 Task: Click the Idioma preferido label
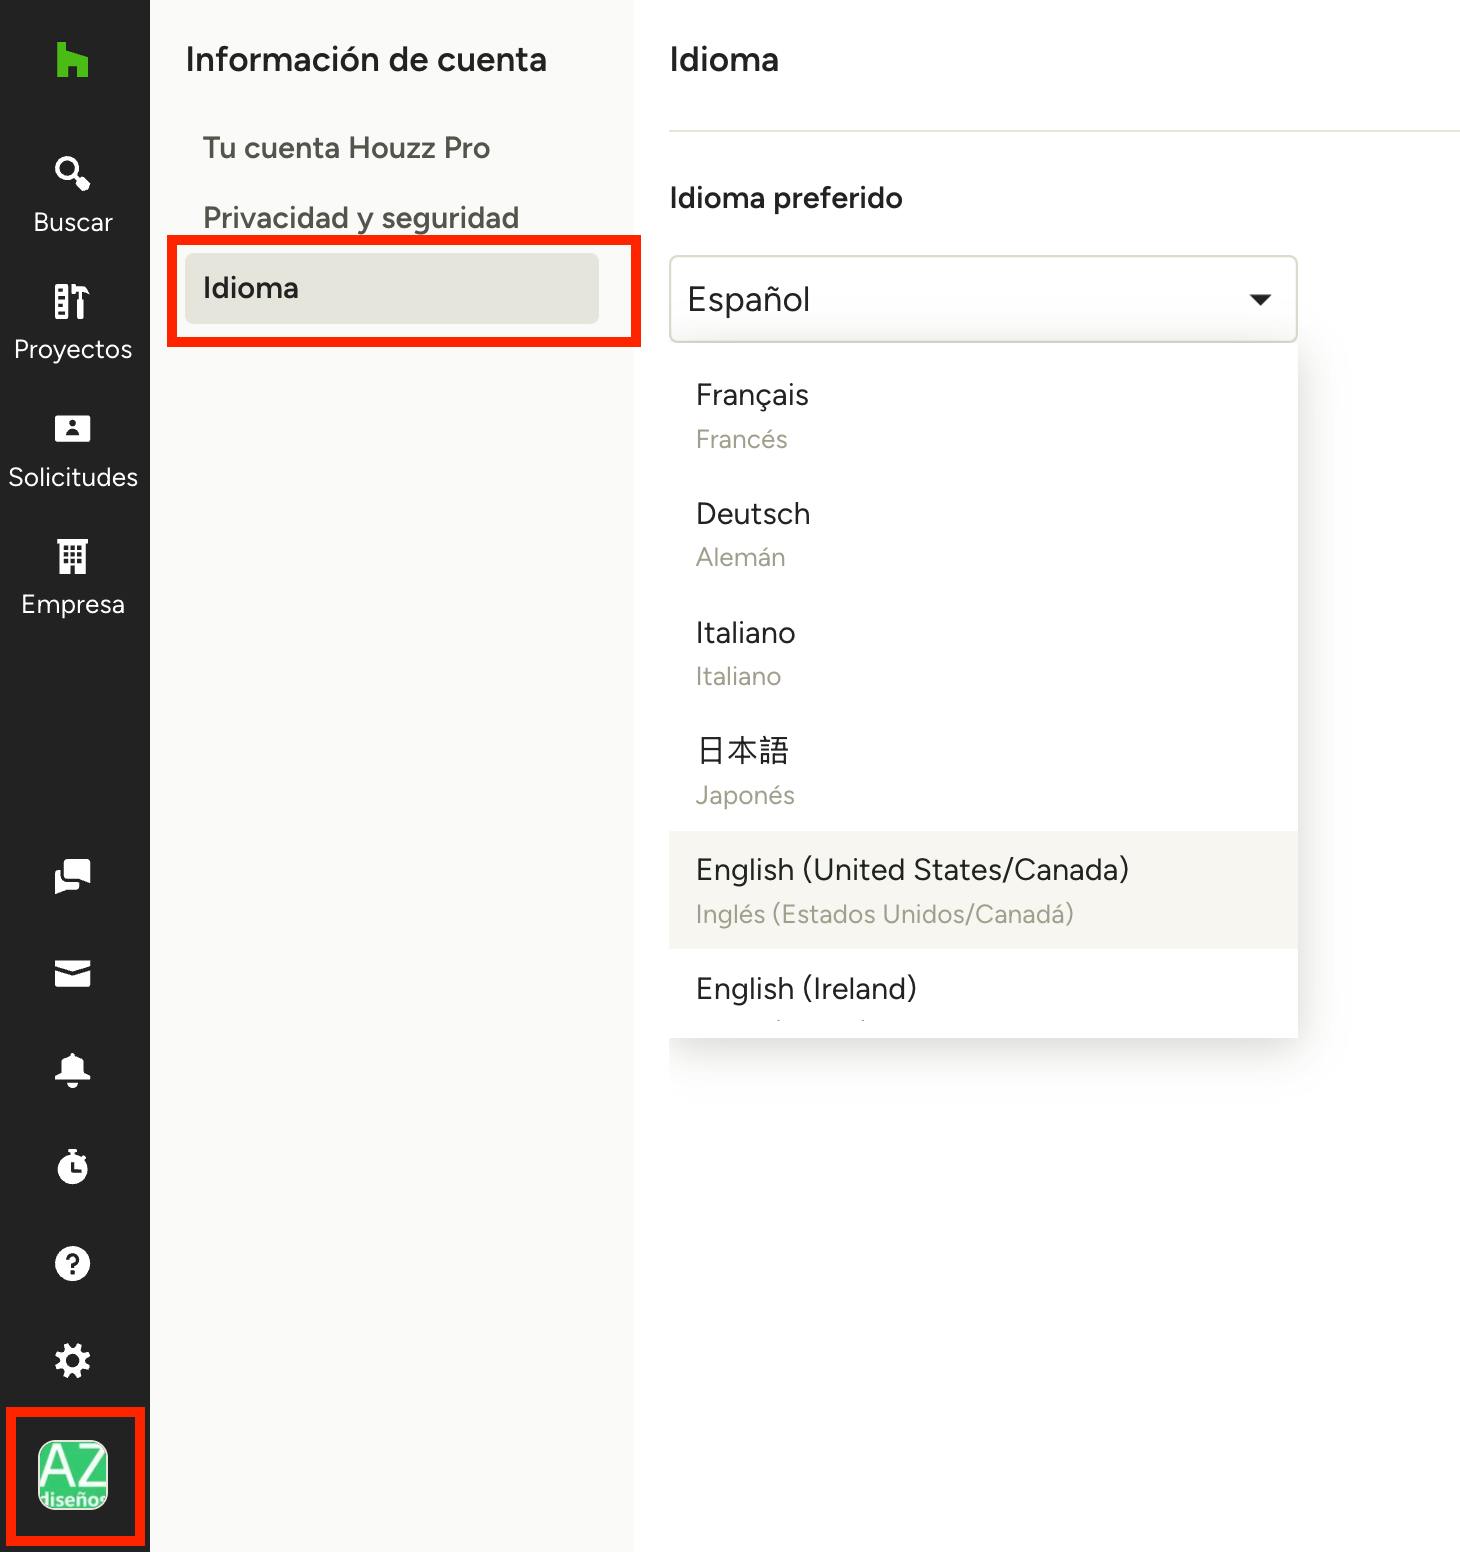(x=786, y=198)
